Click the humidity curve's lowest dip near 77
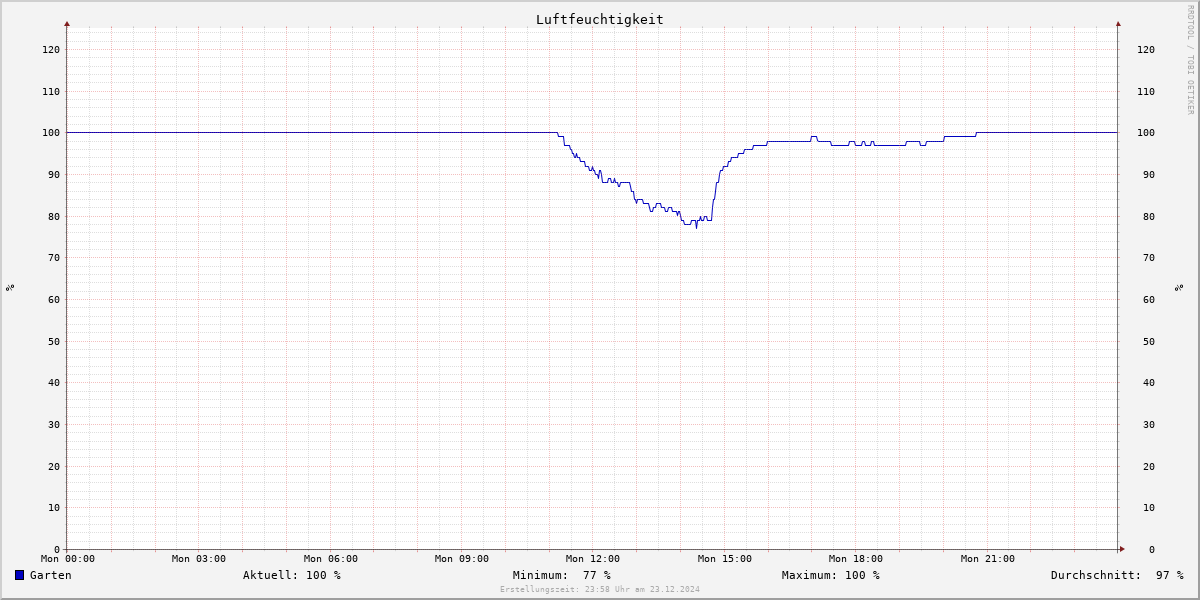Viewport: 1200px width, 600px height. (697, 227)
